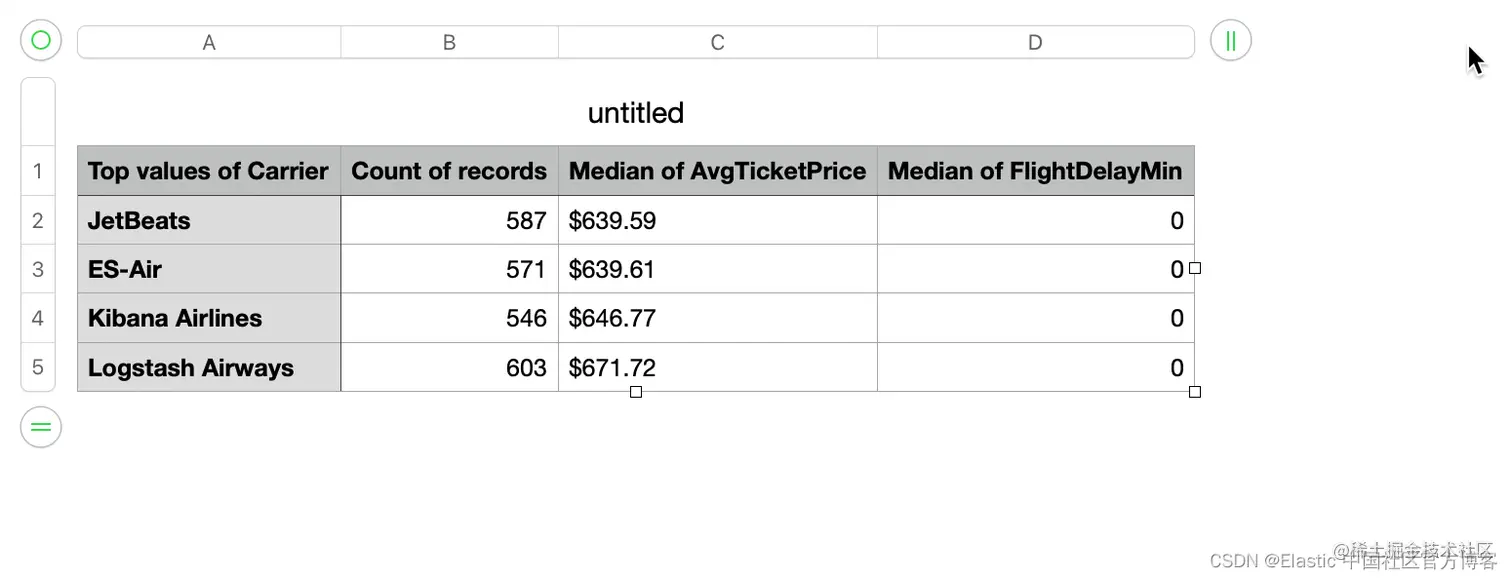Click the right-edge table resize handle
Screen dimensions: 1512x579
point(1194,268)
